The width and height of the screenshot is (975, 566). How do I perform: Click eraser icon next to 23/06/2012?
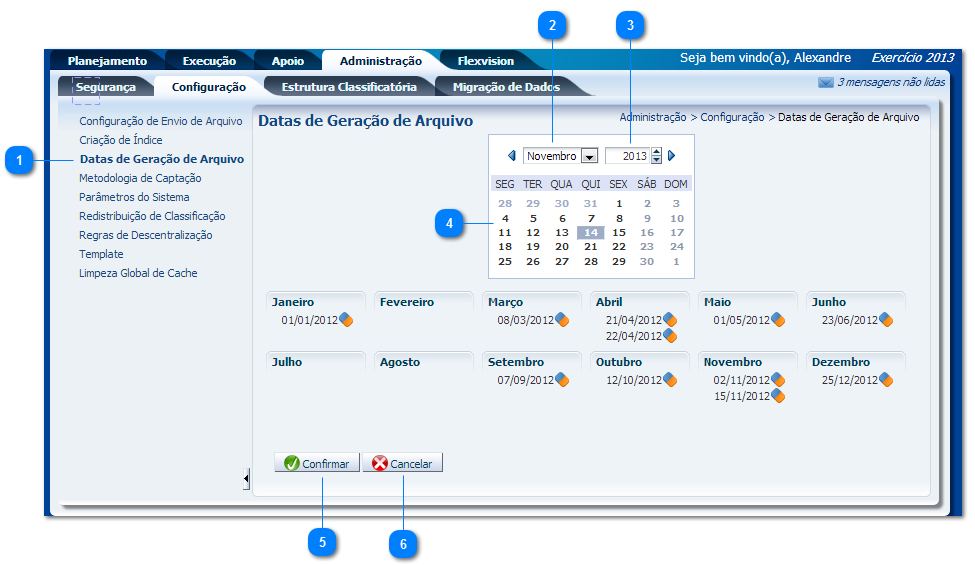[x=886, y=320]
